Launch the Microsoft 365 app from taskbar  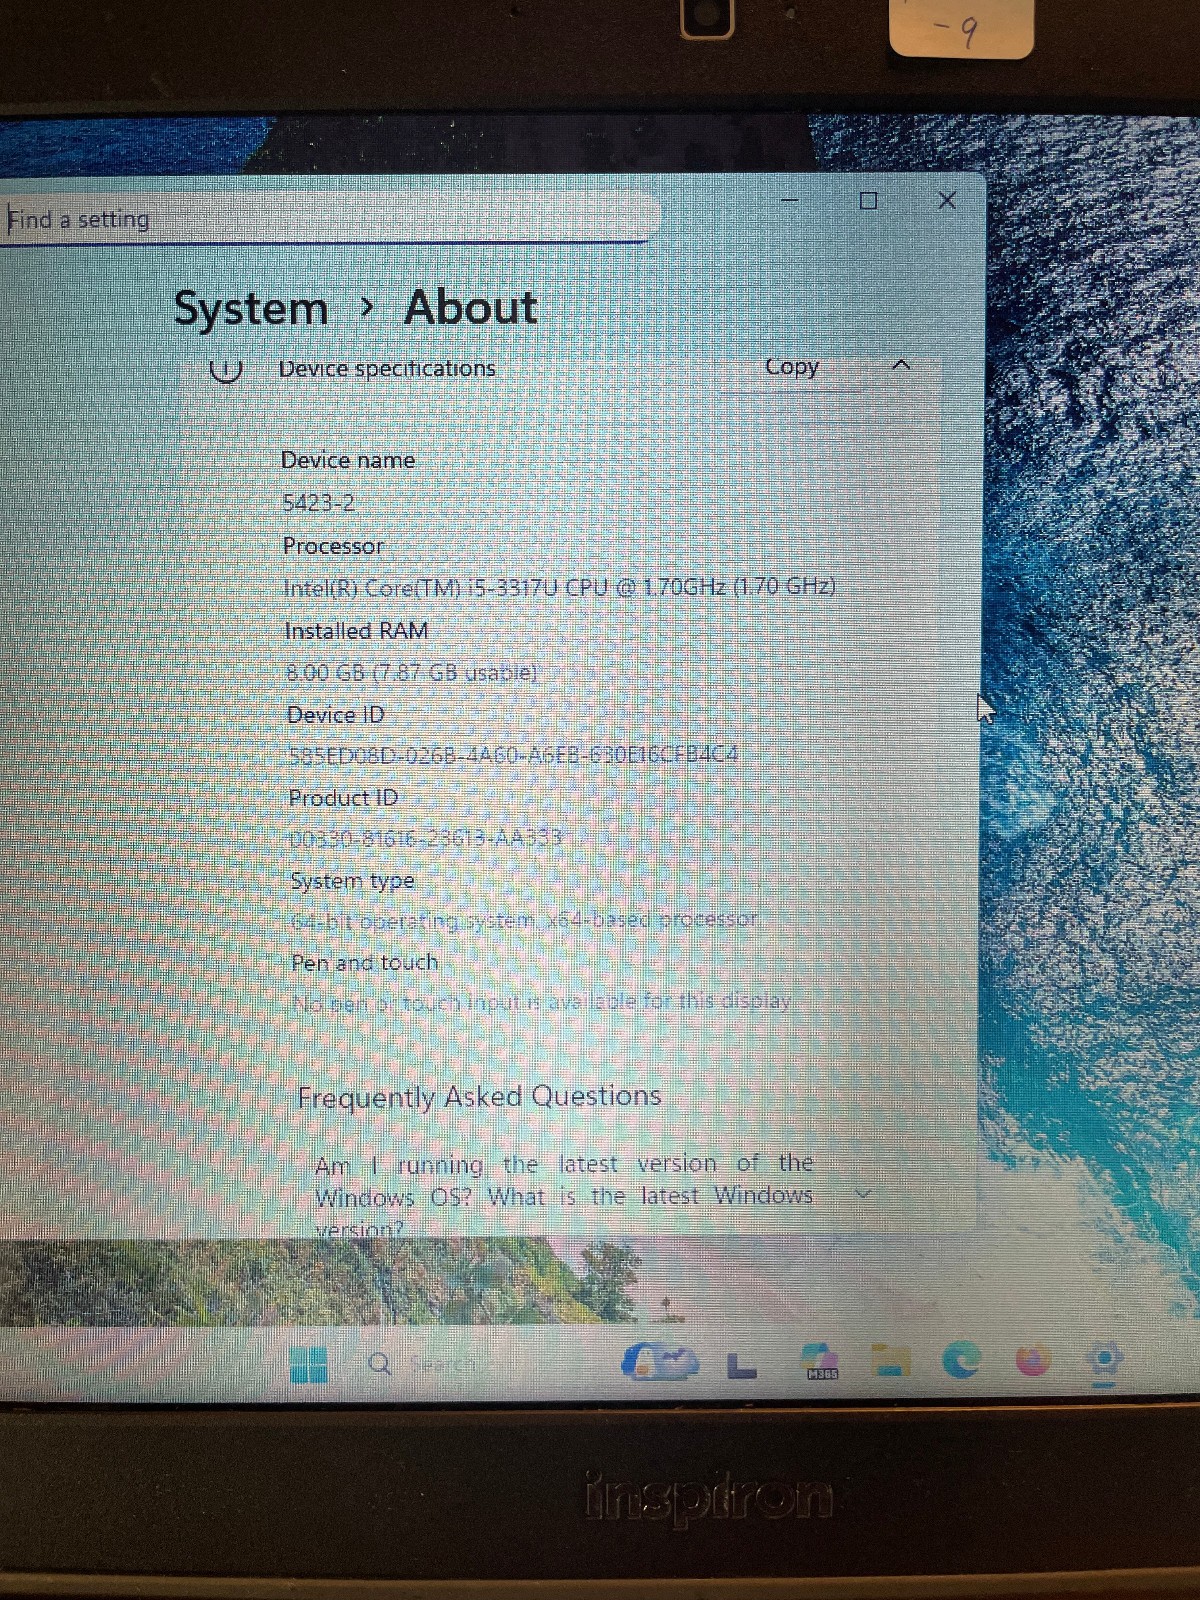tap(822, 1363)
